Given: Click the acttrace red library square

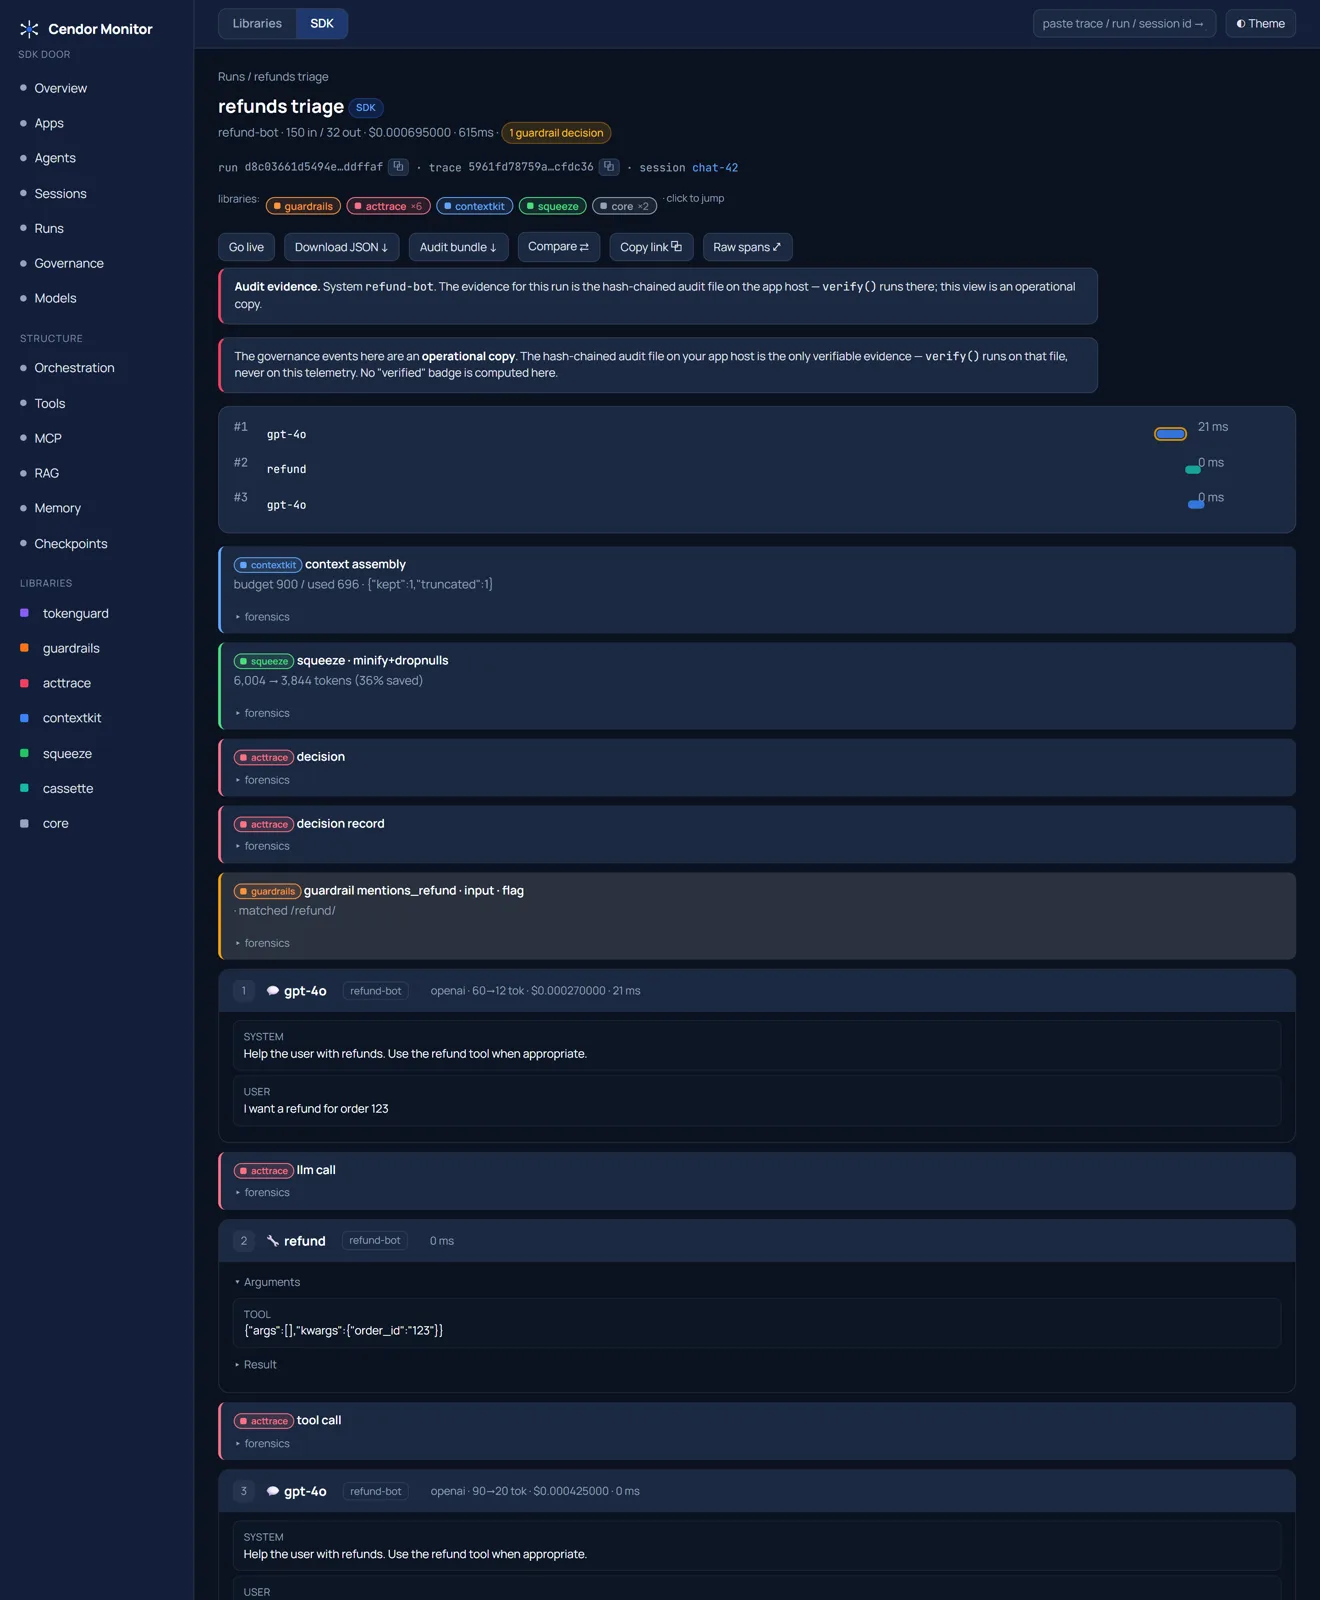Looking at the screenshot, I should click(24, 683).
